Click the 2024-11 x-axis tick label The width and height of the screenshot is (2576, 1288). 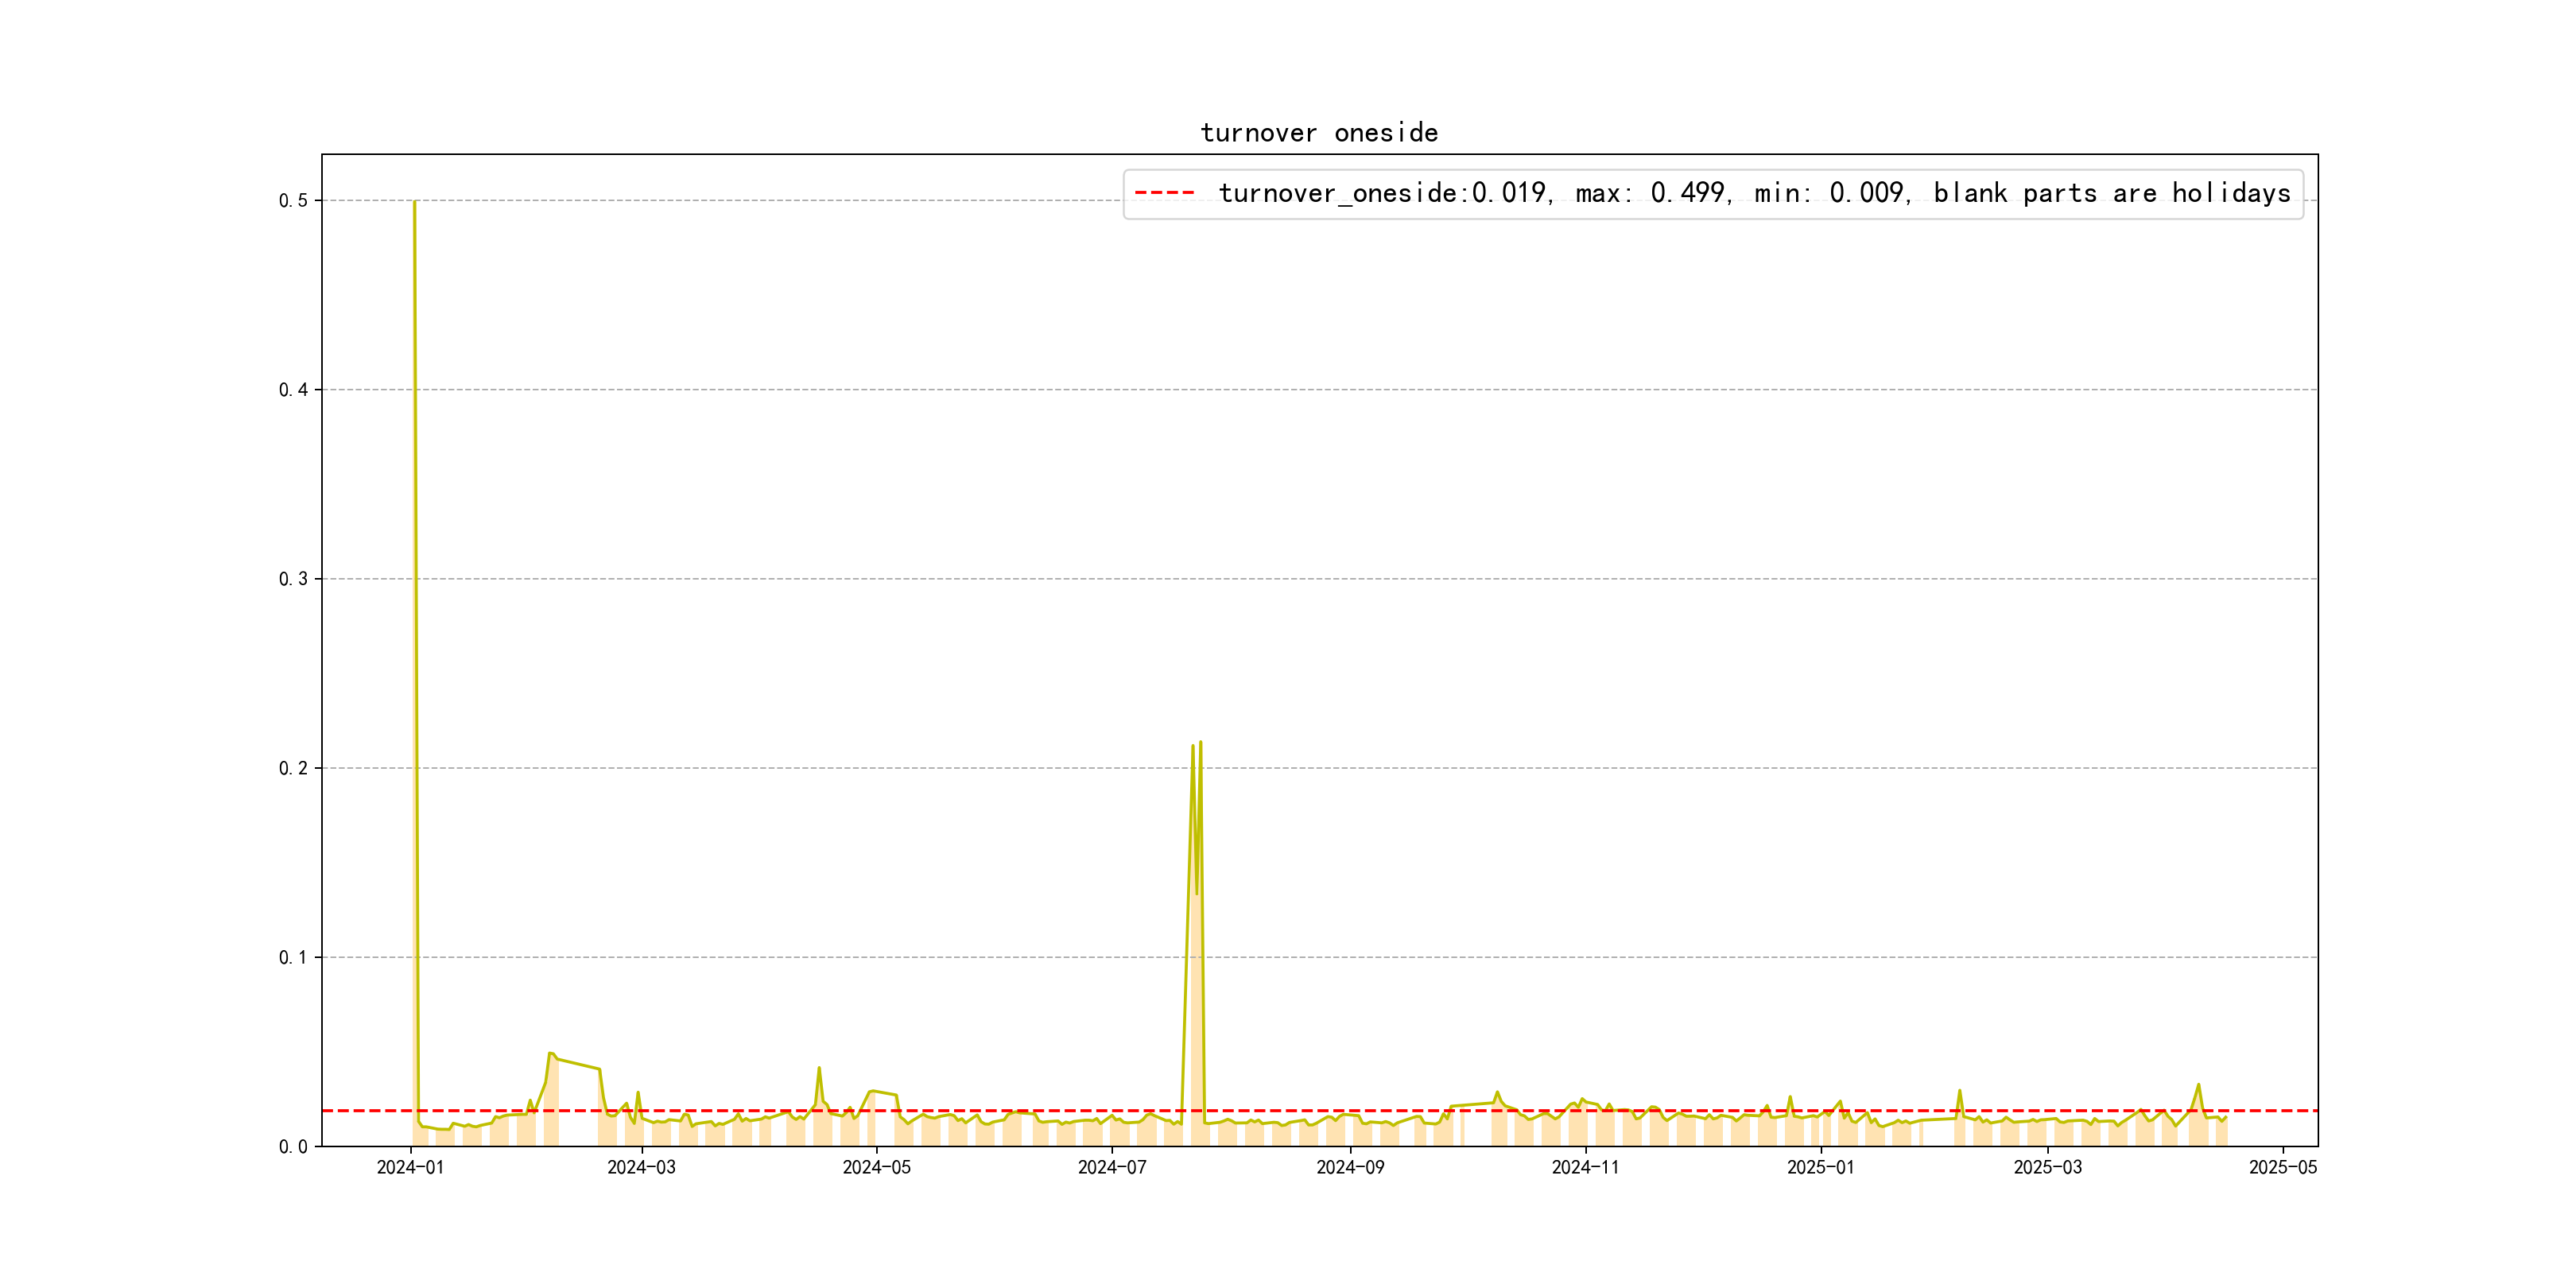[x=1585, y=1168]
